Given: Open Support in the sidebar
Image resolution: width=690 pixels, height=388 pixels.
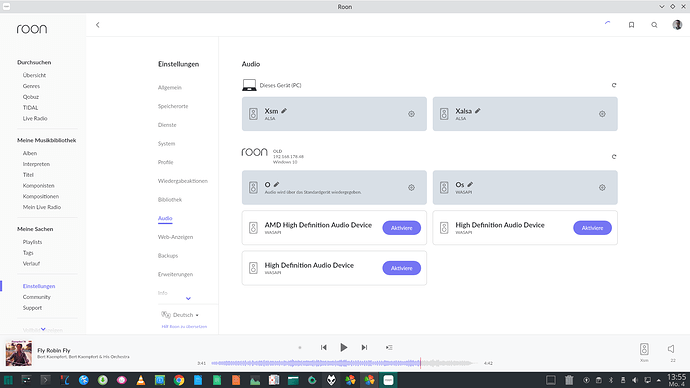Looking at the screenshot, I should tap(33, 308).
